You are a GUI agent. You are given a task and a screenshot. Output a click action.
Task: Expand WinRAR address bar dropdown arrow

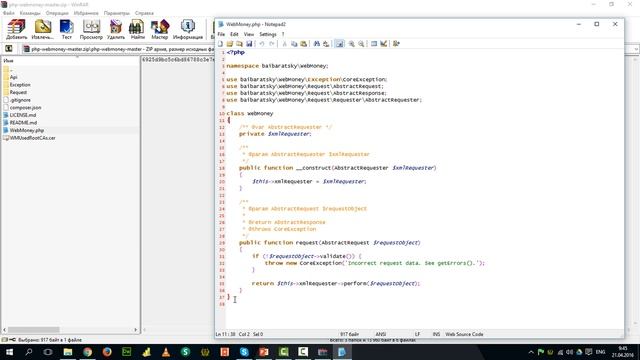(x=636, y=49)
